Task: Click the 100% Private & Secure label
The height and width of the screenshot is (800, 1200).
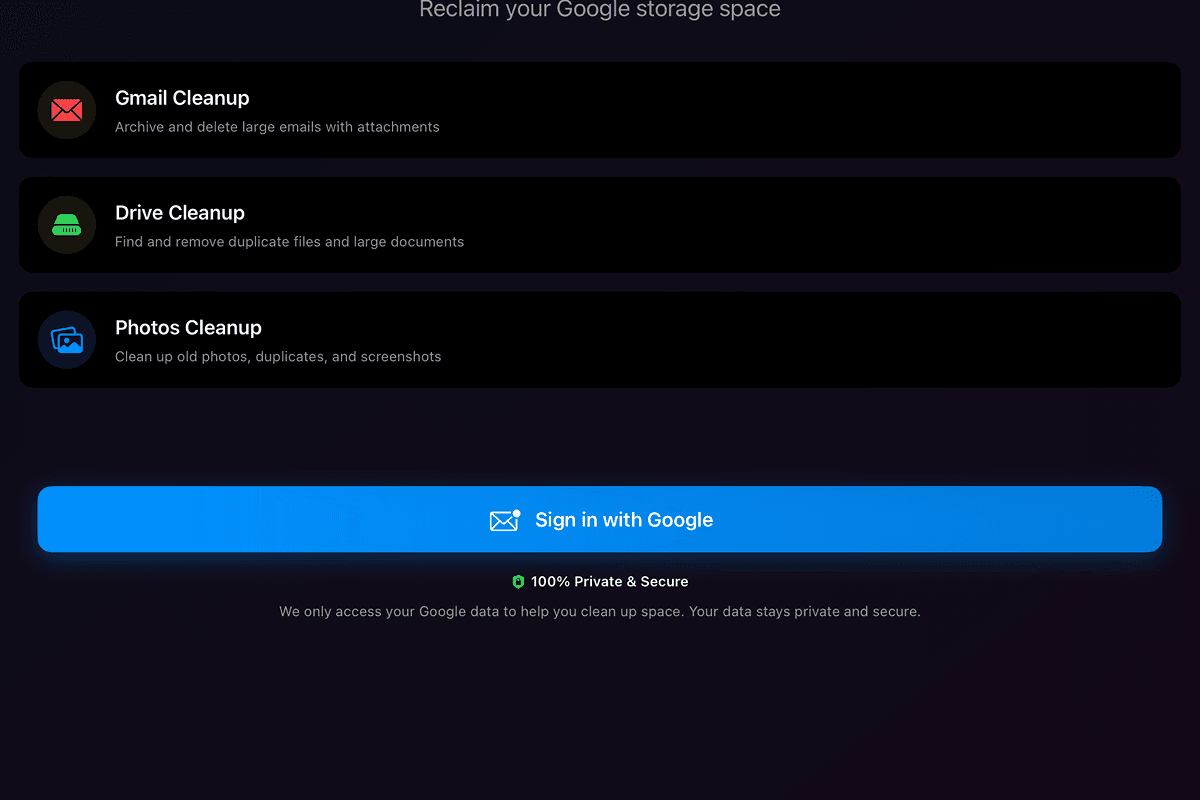Action: click(609, 581)
